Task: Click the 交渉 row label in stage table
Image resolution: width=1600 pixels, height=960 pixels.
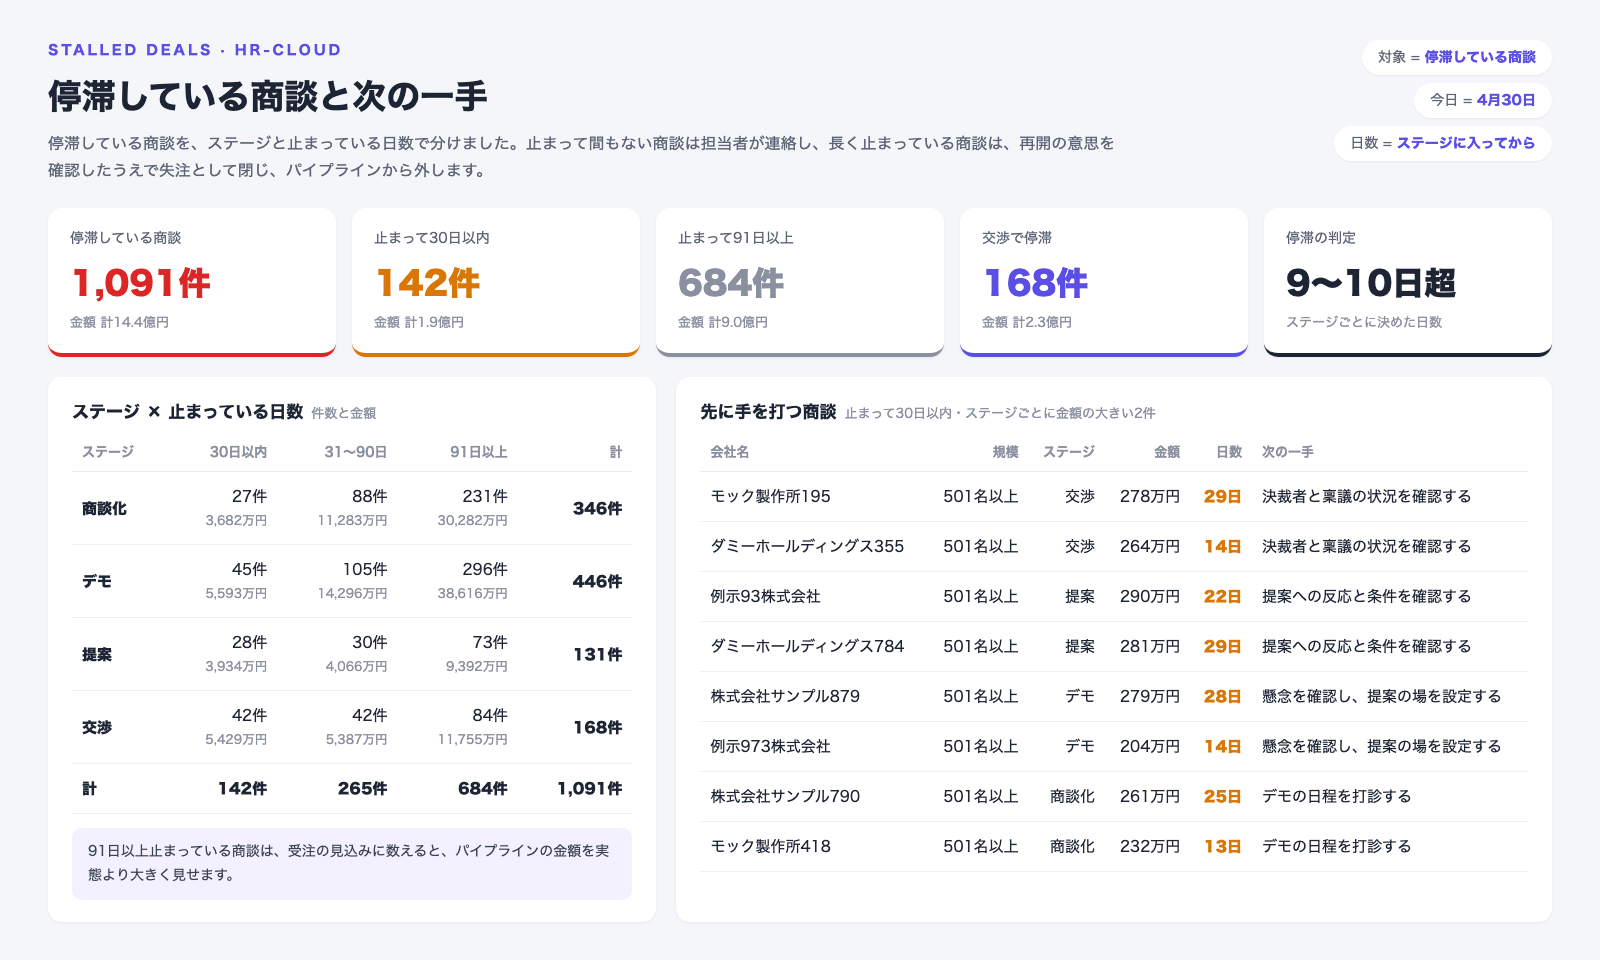Action: point(97,727)
